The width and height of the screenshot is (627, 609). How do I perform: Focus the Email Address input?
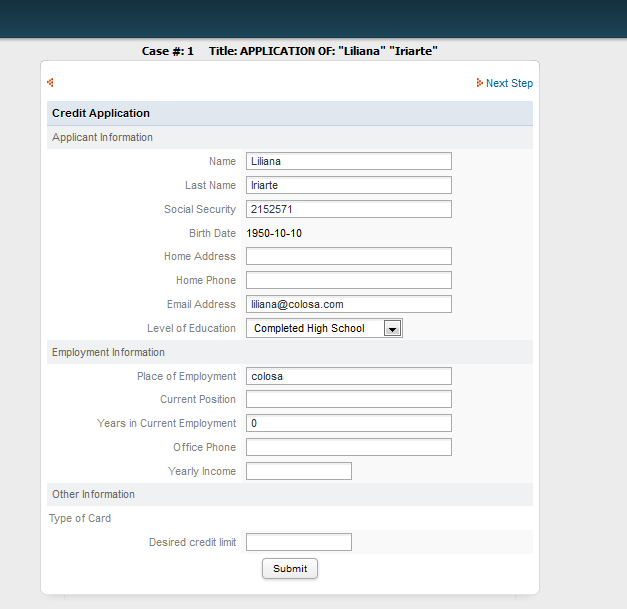pyautogui.click(x=348, y=304)
